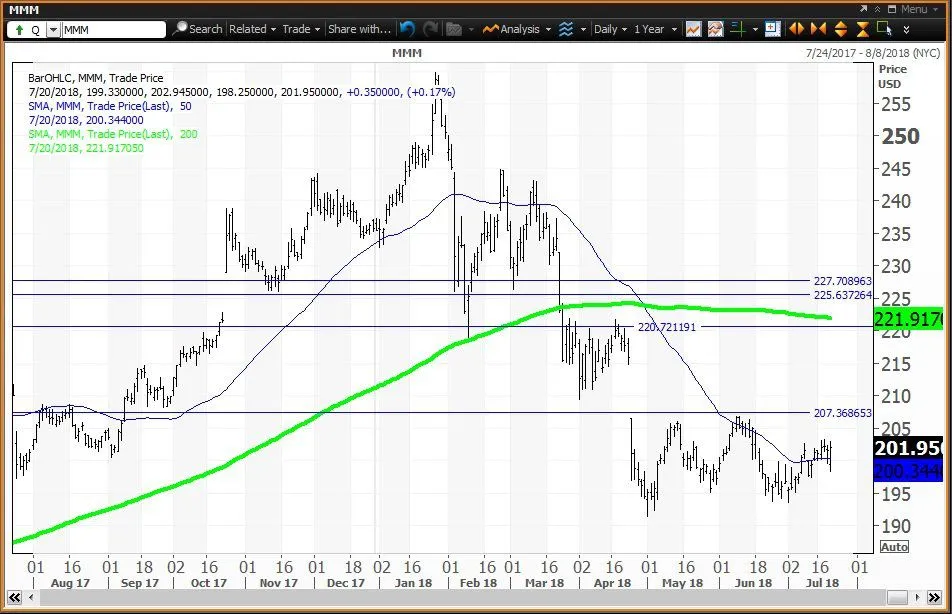Click the 250 price axis label
This screenshot has width=952, height=614.
[900, 137]
